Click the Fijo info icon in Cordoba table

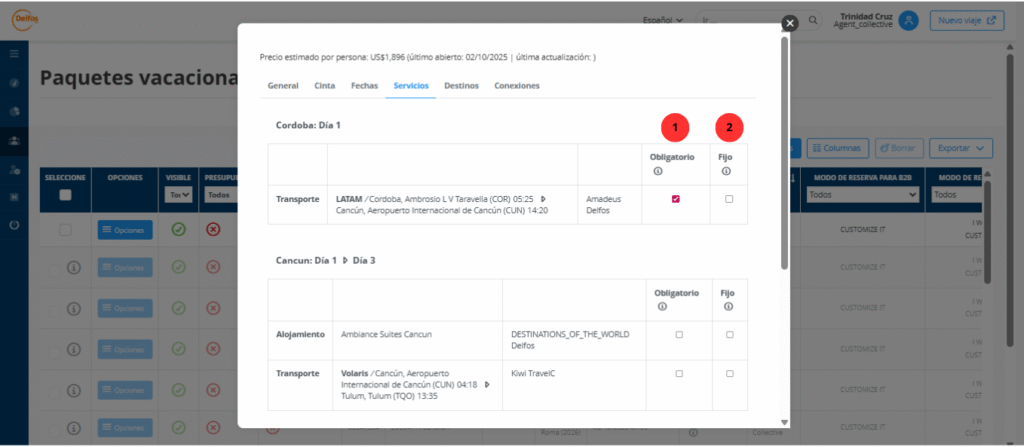[726, 171]
